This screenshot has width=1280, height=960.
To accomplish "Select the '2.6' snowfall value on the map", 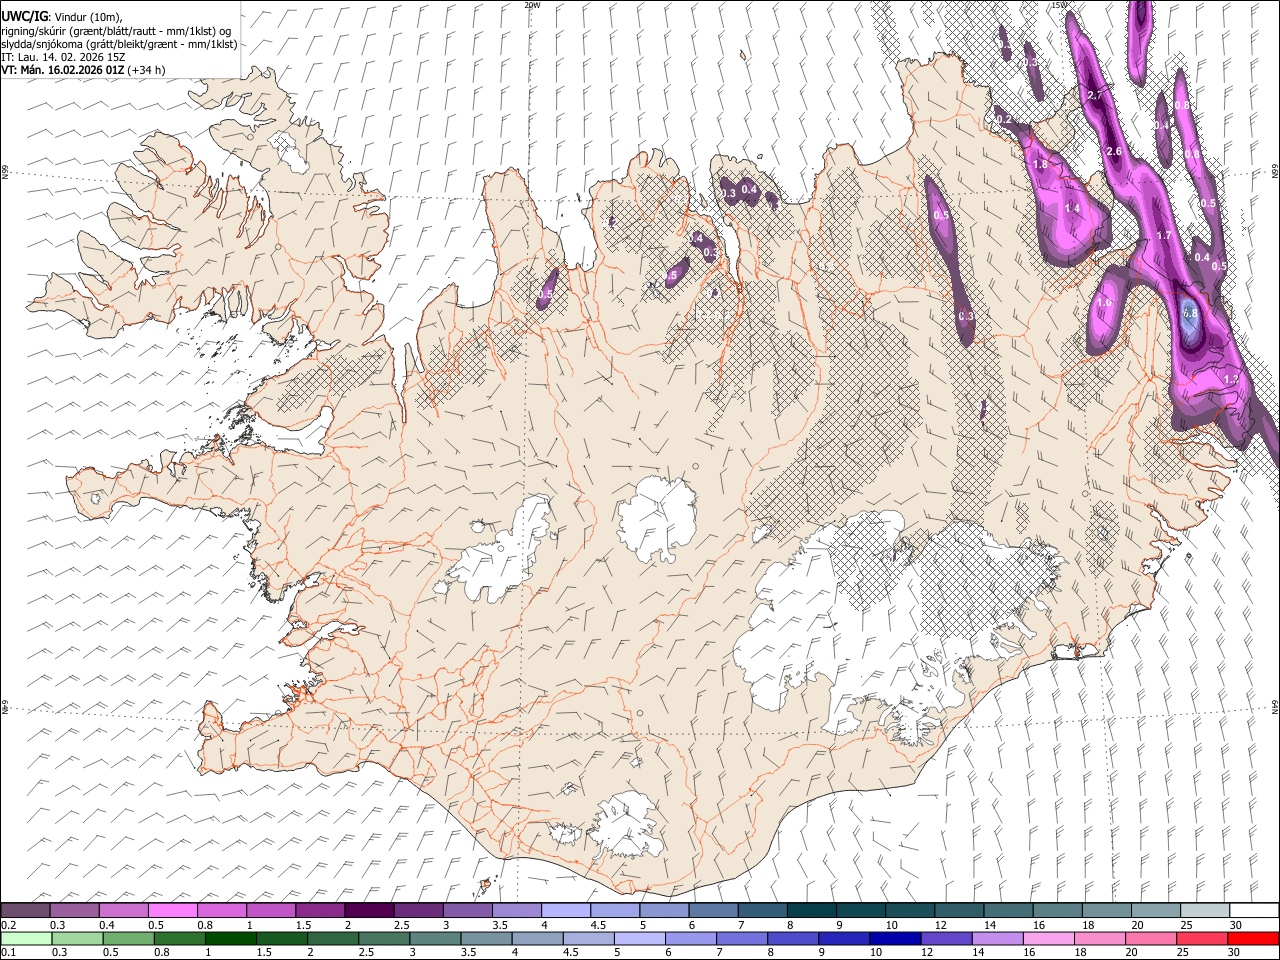I will click(x=1115, y=151).
